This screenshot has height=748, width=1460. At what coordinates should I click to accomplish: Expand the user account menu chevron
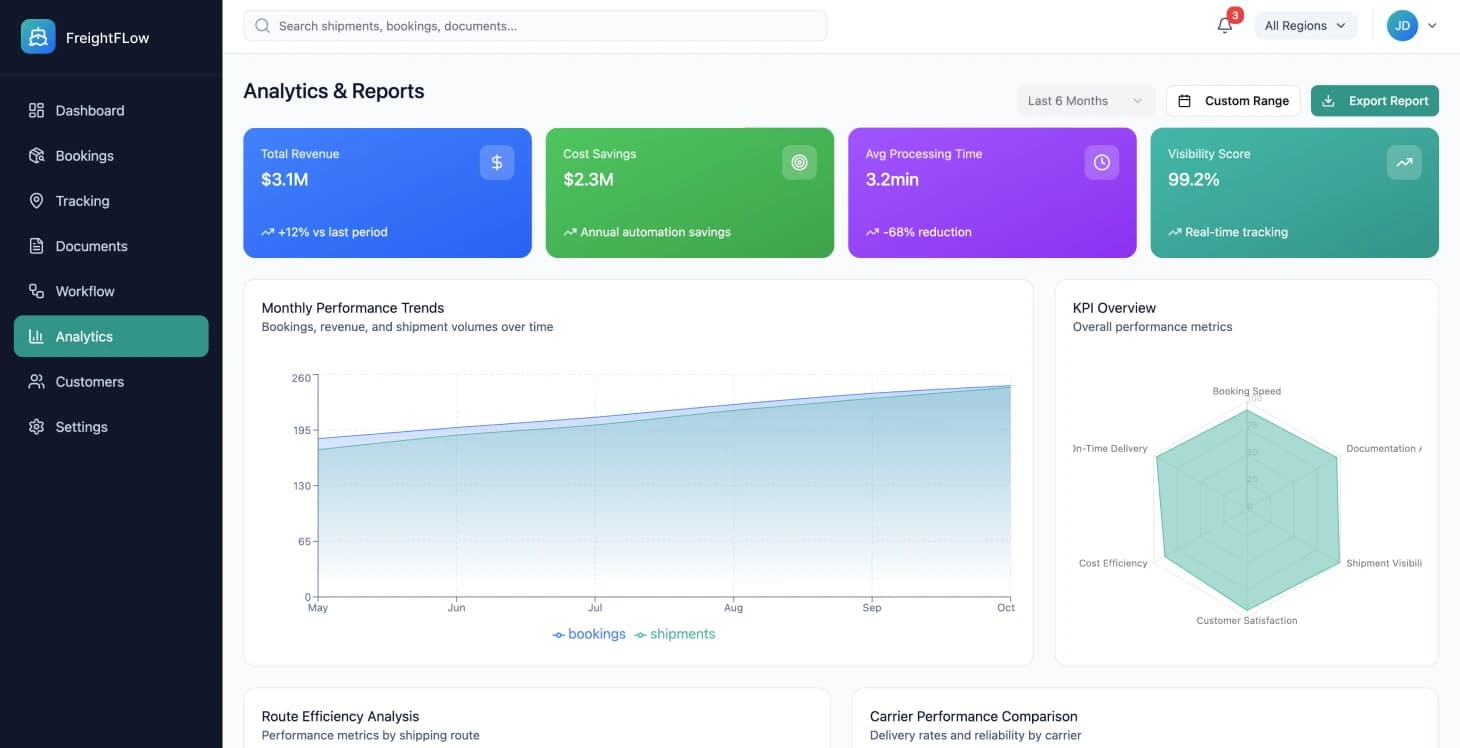[x=1432, y=26]
